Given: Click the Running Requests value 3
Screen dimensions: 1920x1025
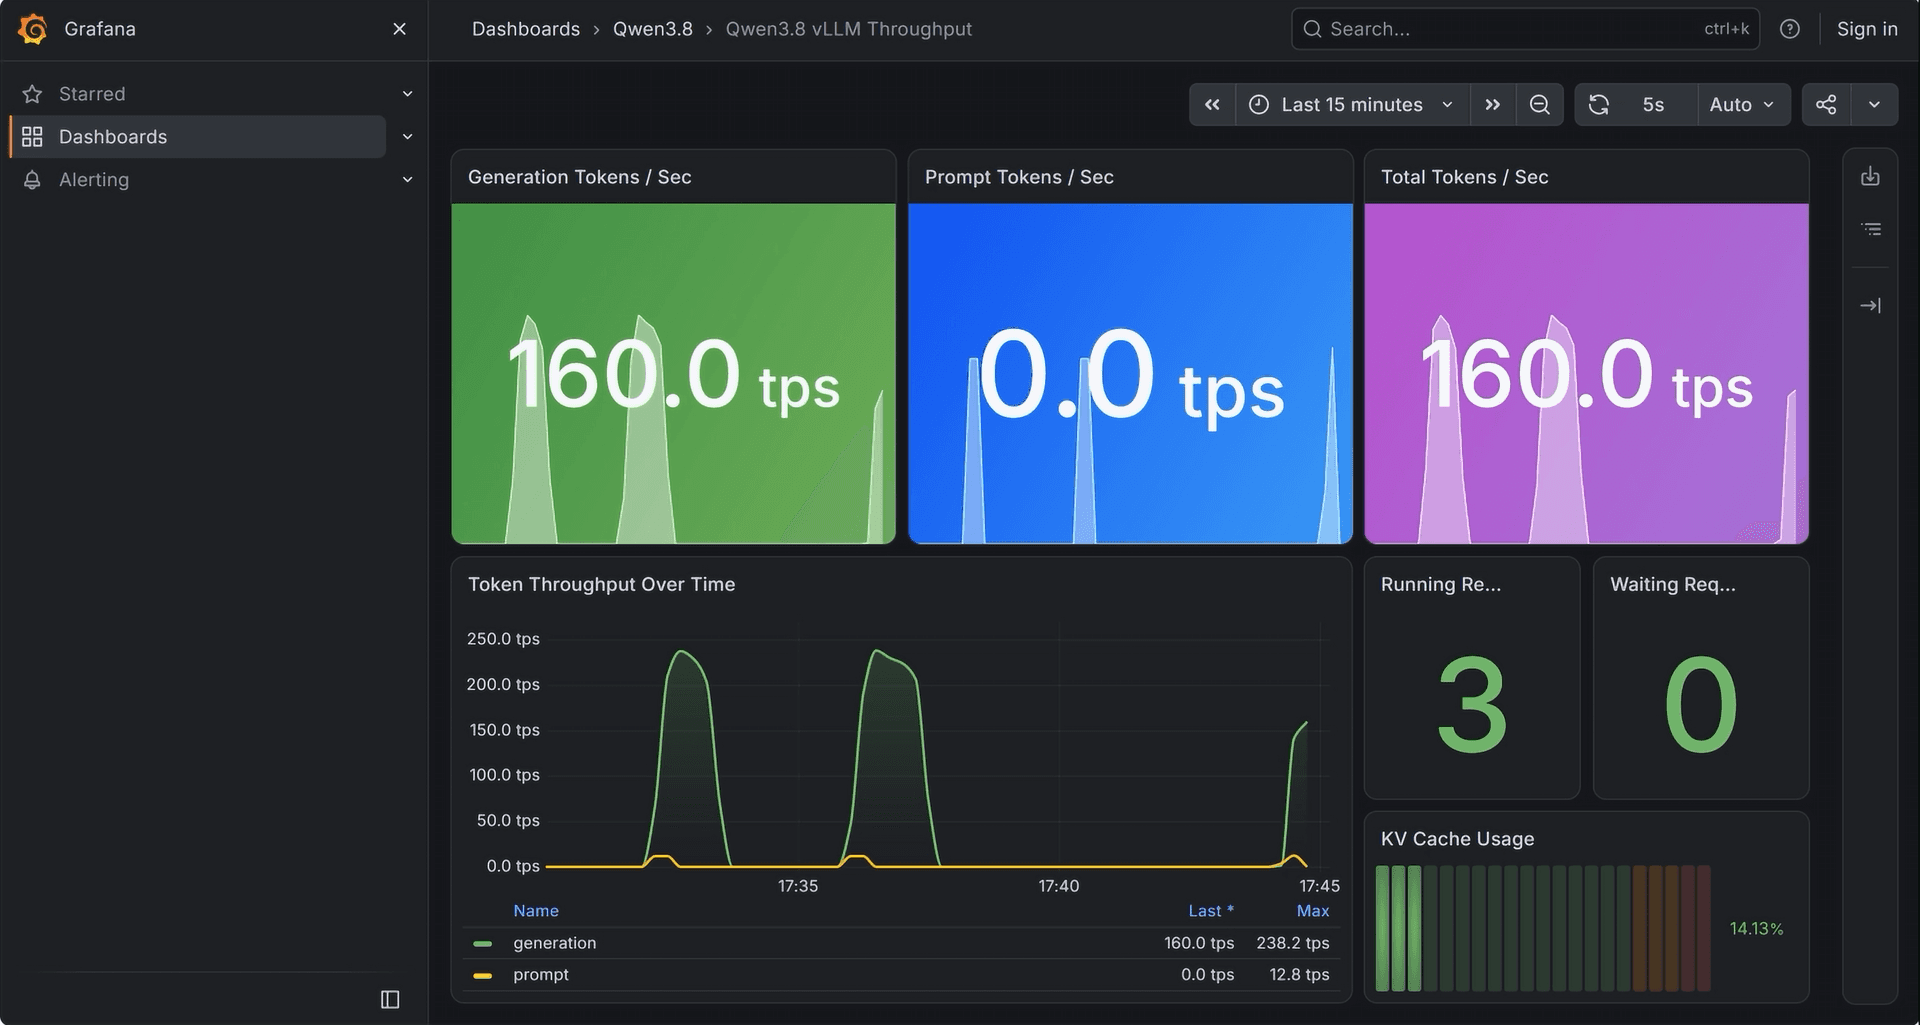Looking at the screenshot, I should [1472, 704].
